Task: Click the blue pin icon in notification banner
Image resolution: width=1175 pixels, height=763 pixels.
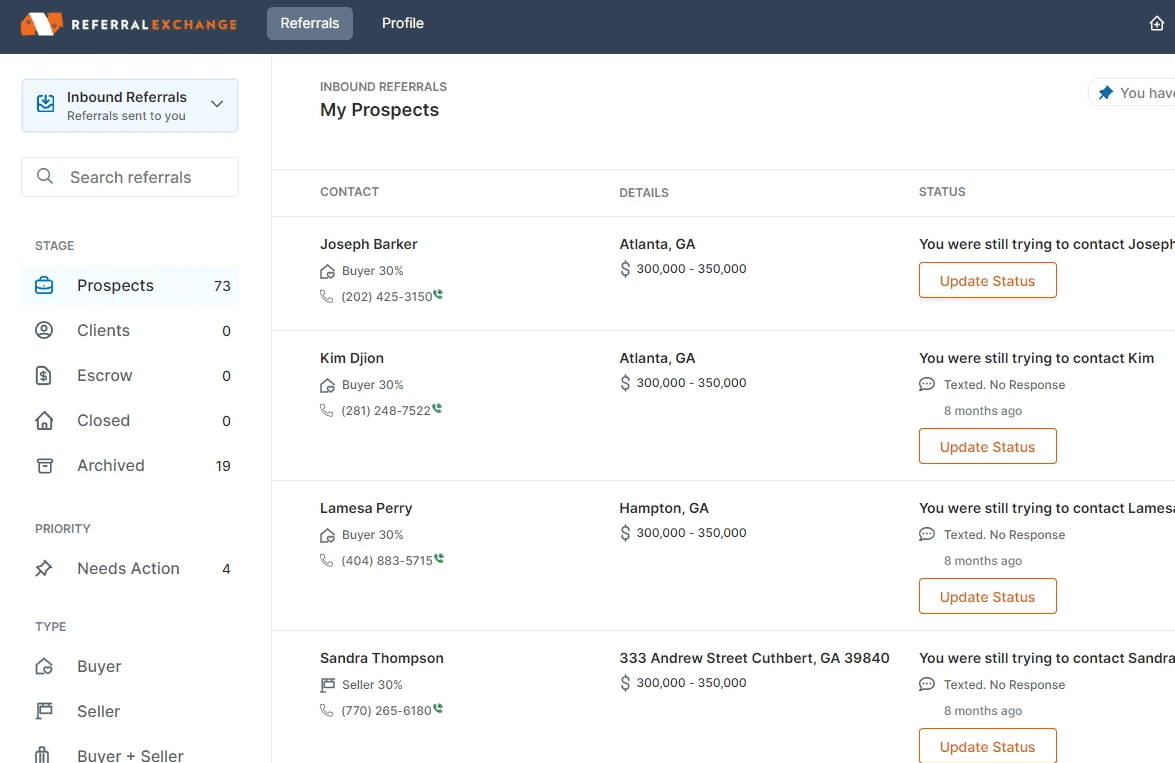Action: 1105,93
